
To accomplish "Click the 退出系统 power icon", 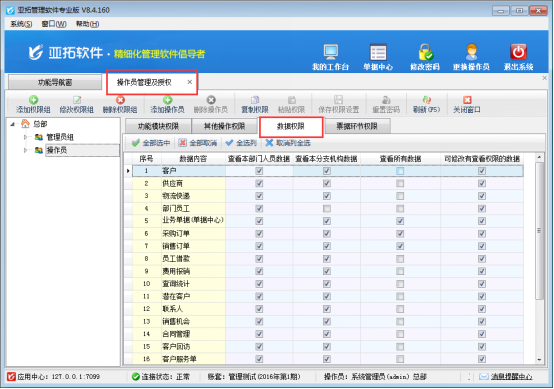I will click(518, 52).
